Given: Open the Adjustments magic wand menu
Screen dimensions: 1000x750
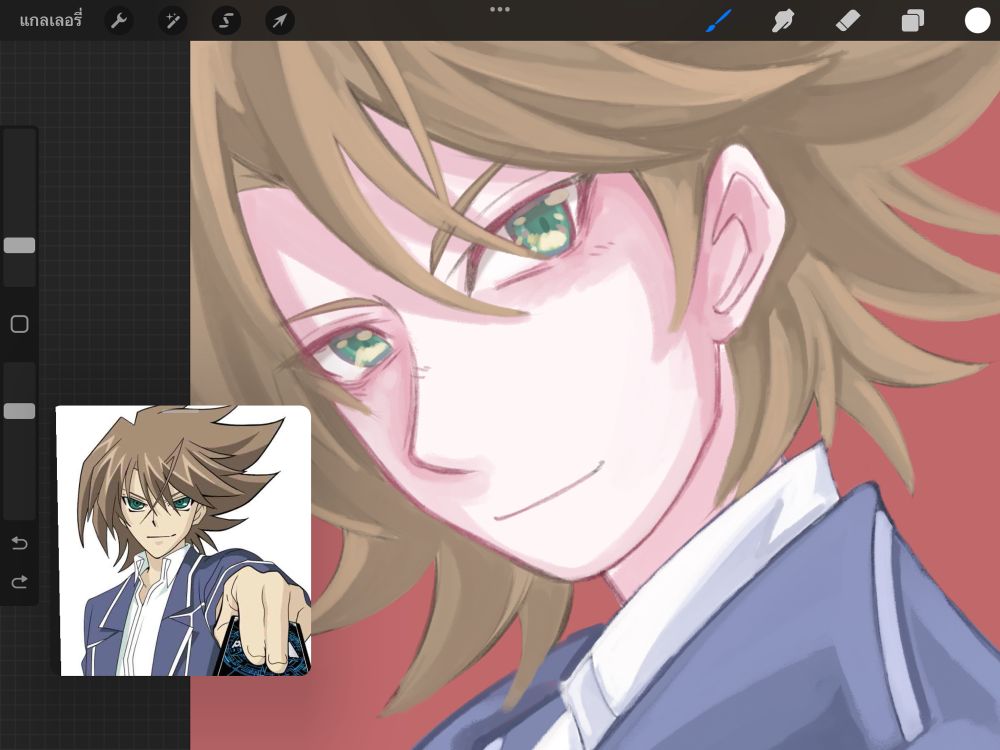Looking at the screenshot, I should [x=172, y=21].
